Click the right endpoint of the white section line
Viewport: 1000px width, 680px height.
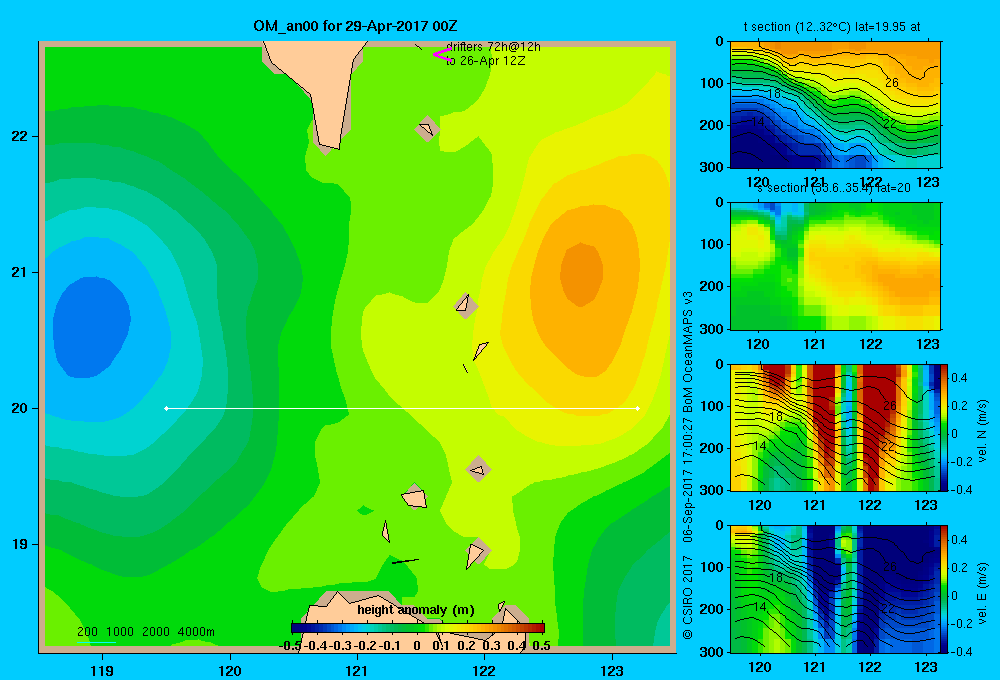point(637,408)
